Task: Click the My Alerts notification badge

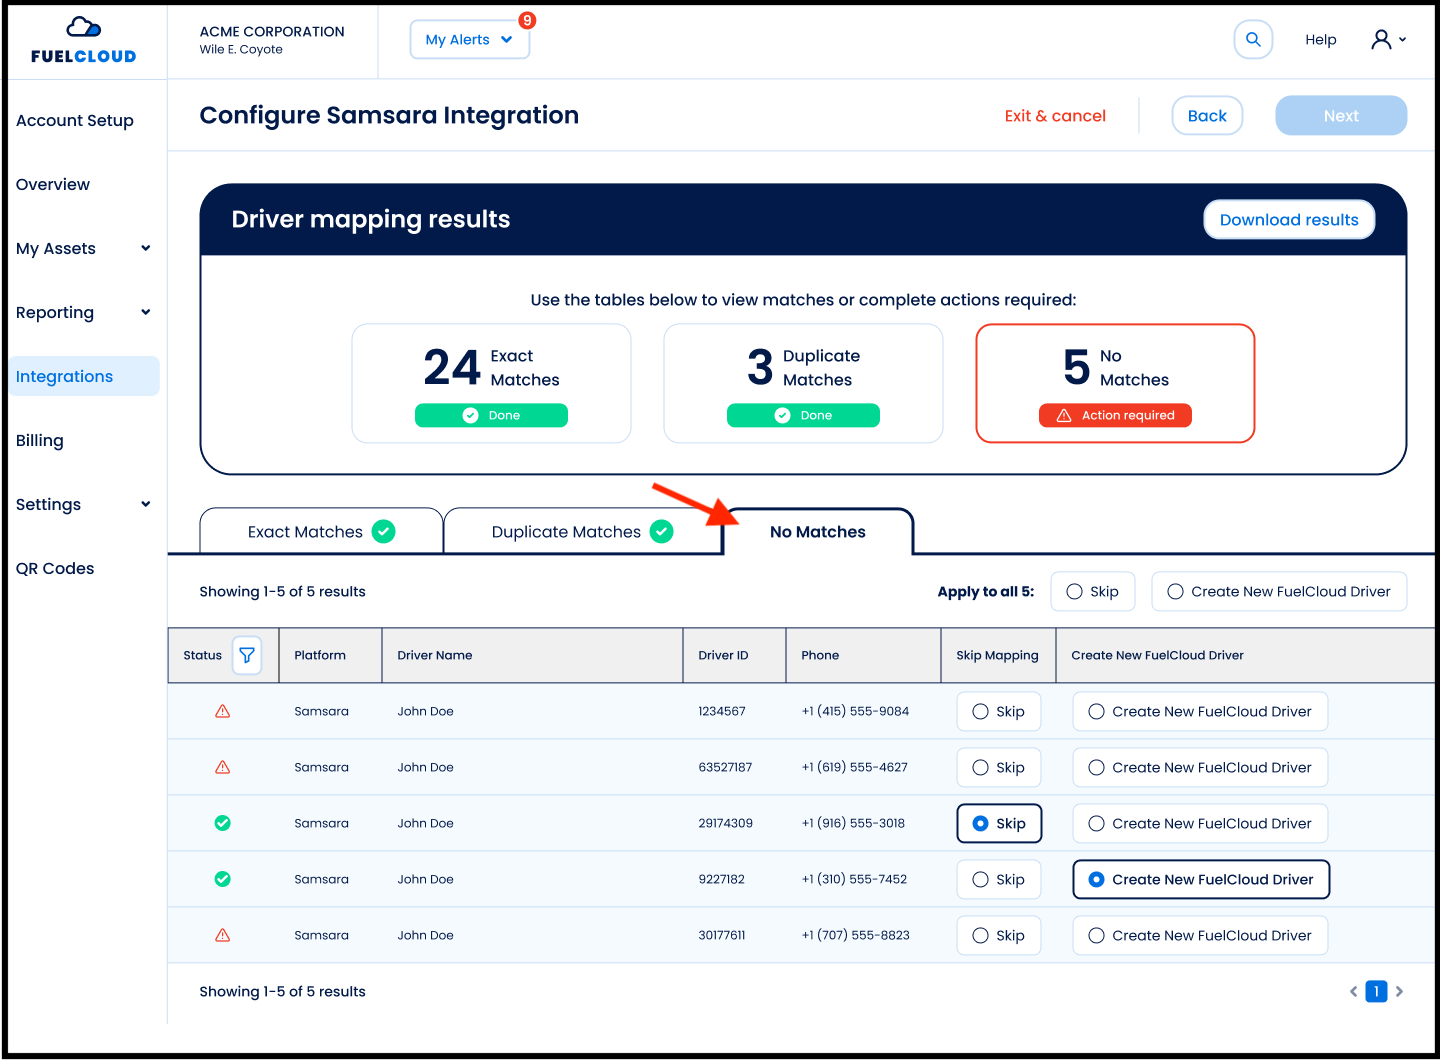Action: point(526,20)
